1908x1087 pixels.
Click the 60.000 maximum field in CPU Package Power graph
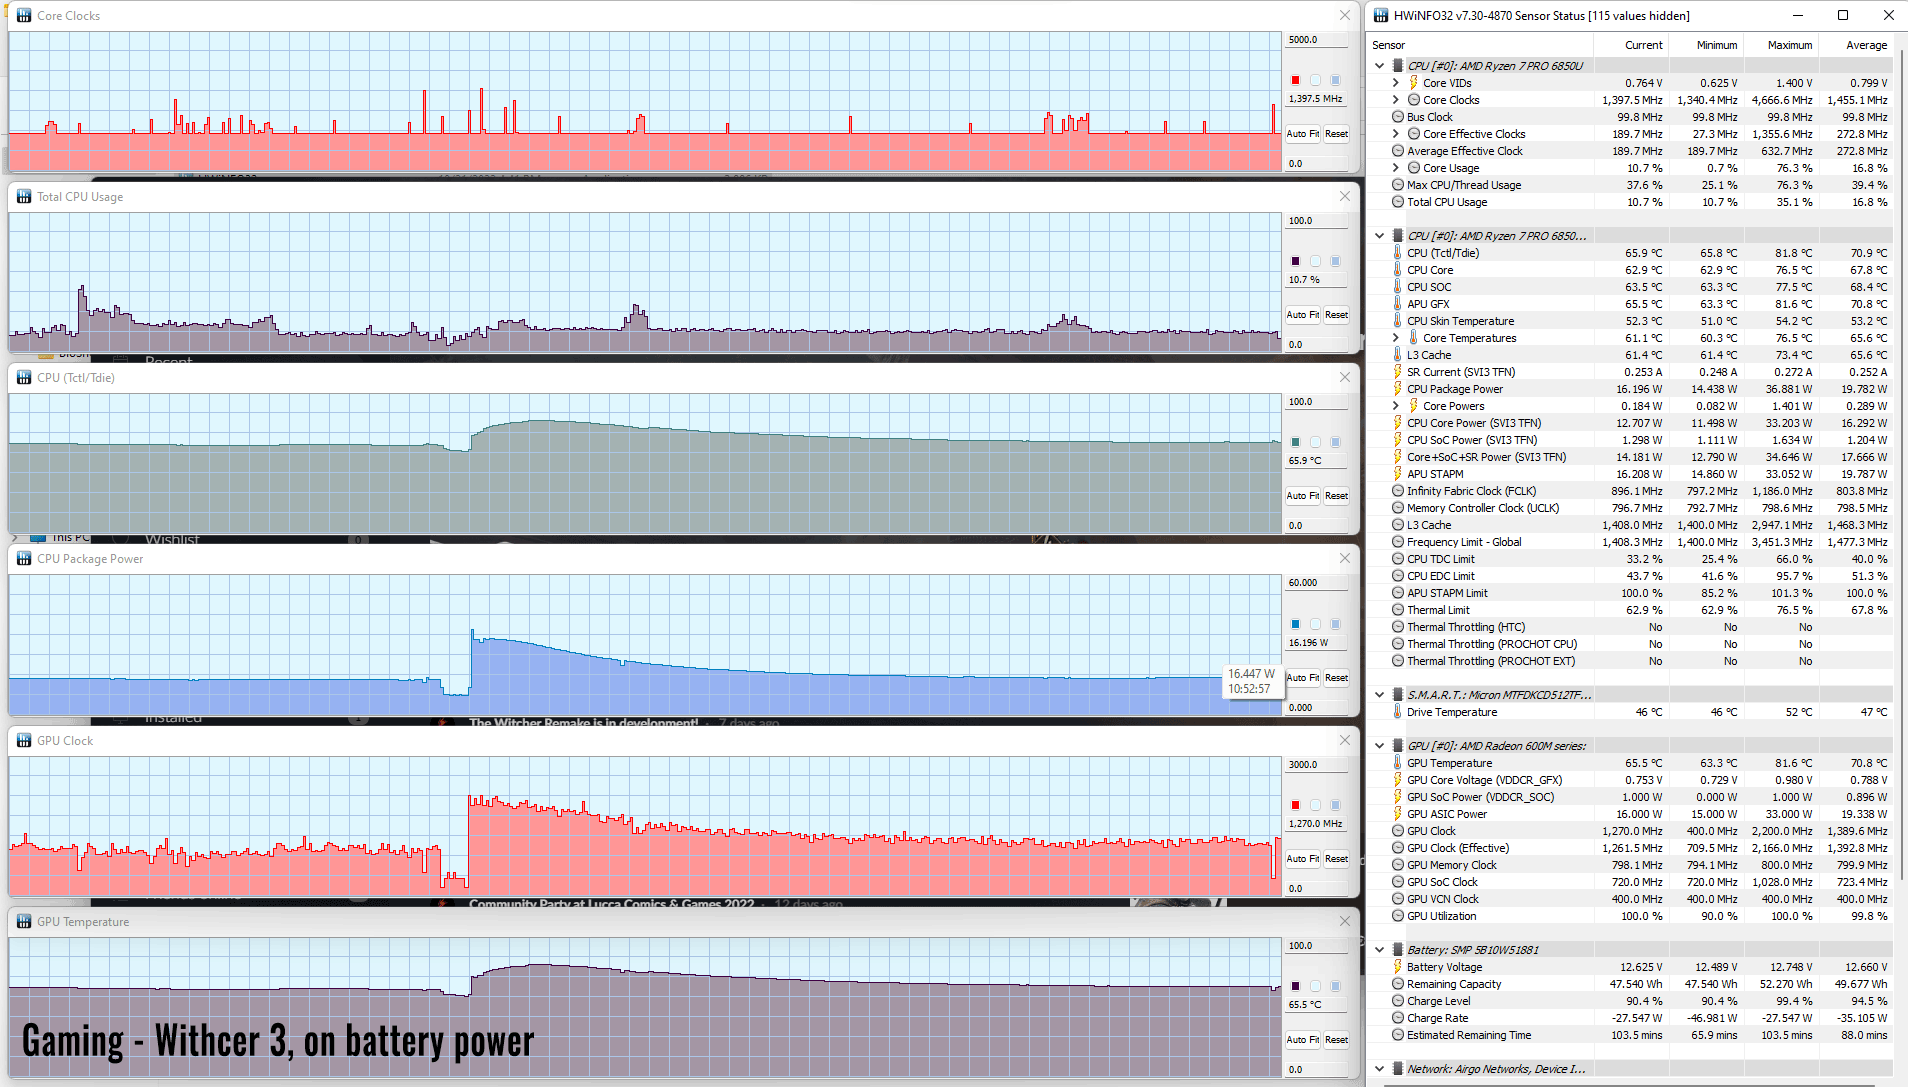click(x=1317, y=583)
